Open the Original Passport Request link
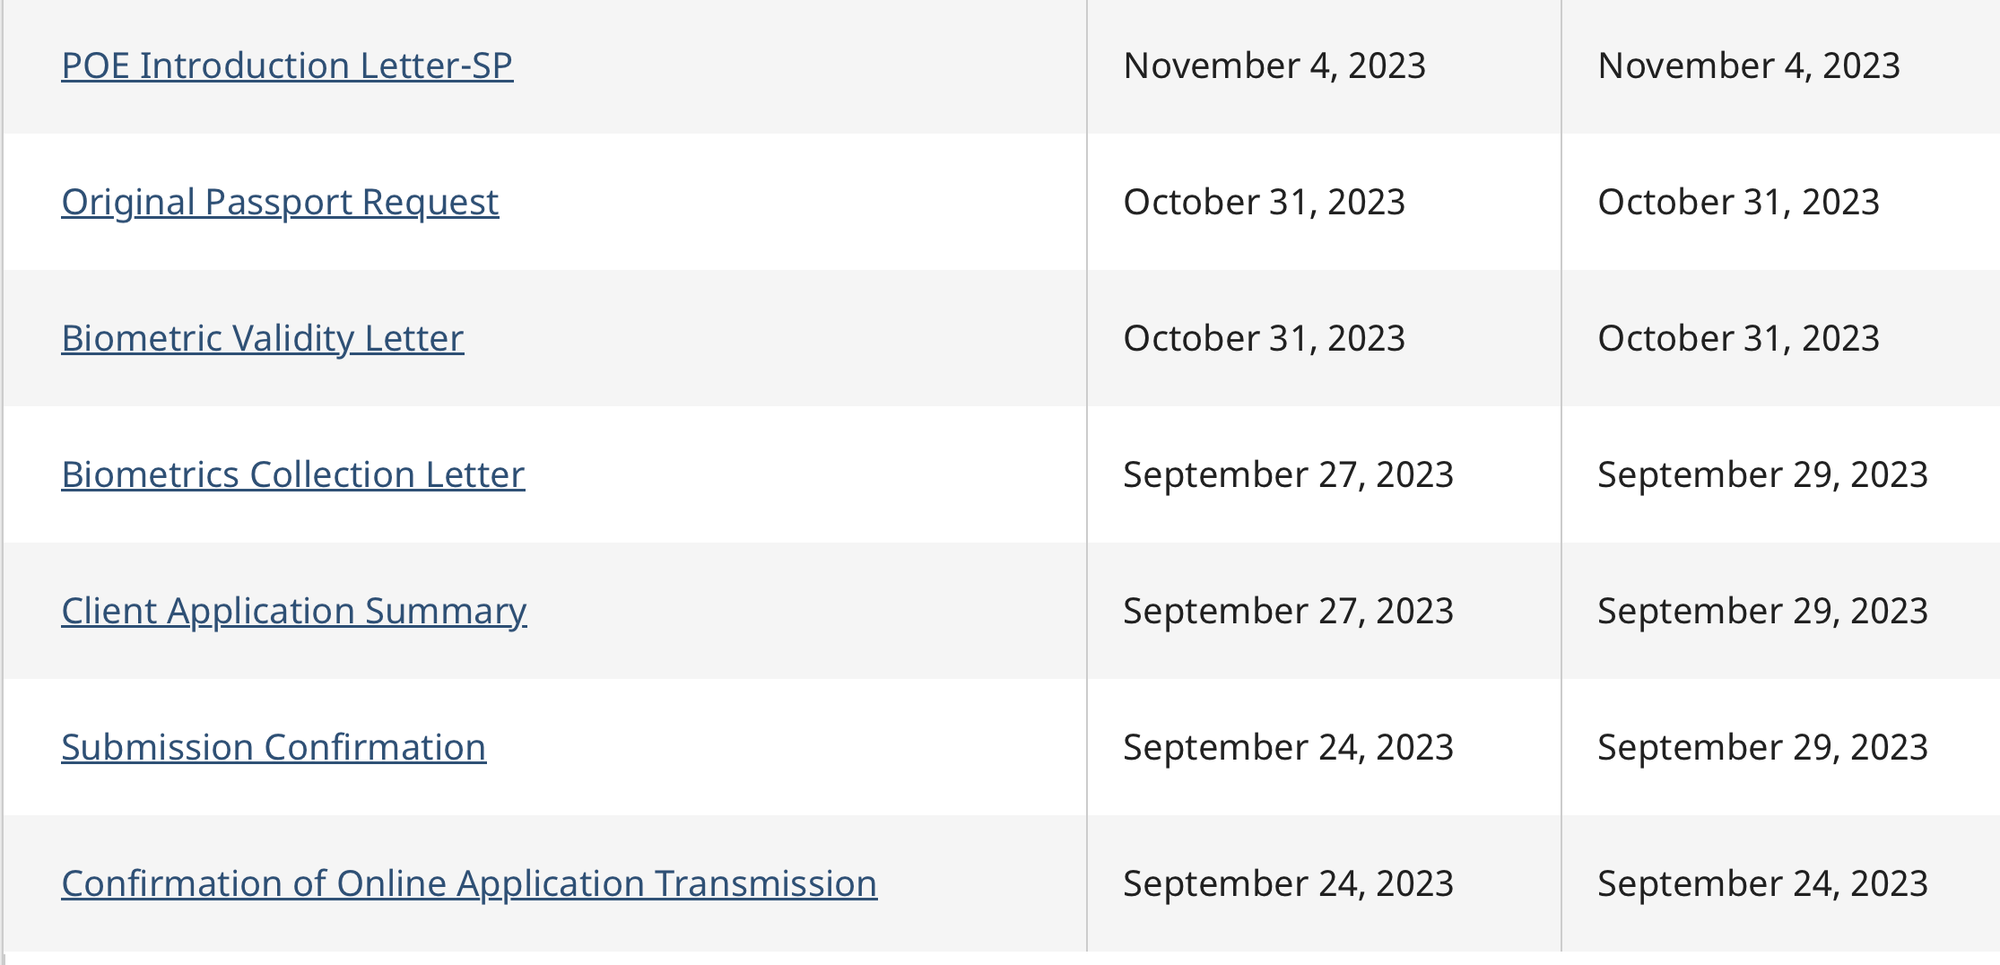2000x965 pixels. 280,202
